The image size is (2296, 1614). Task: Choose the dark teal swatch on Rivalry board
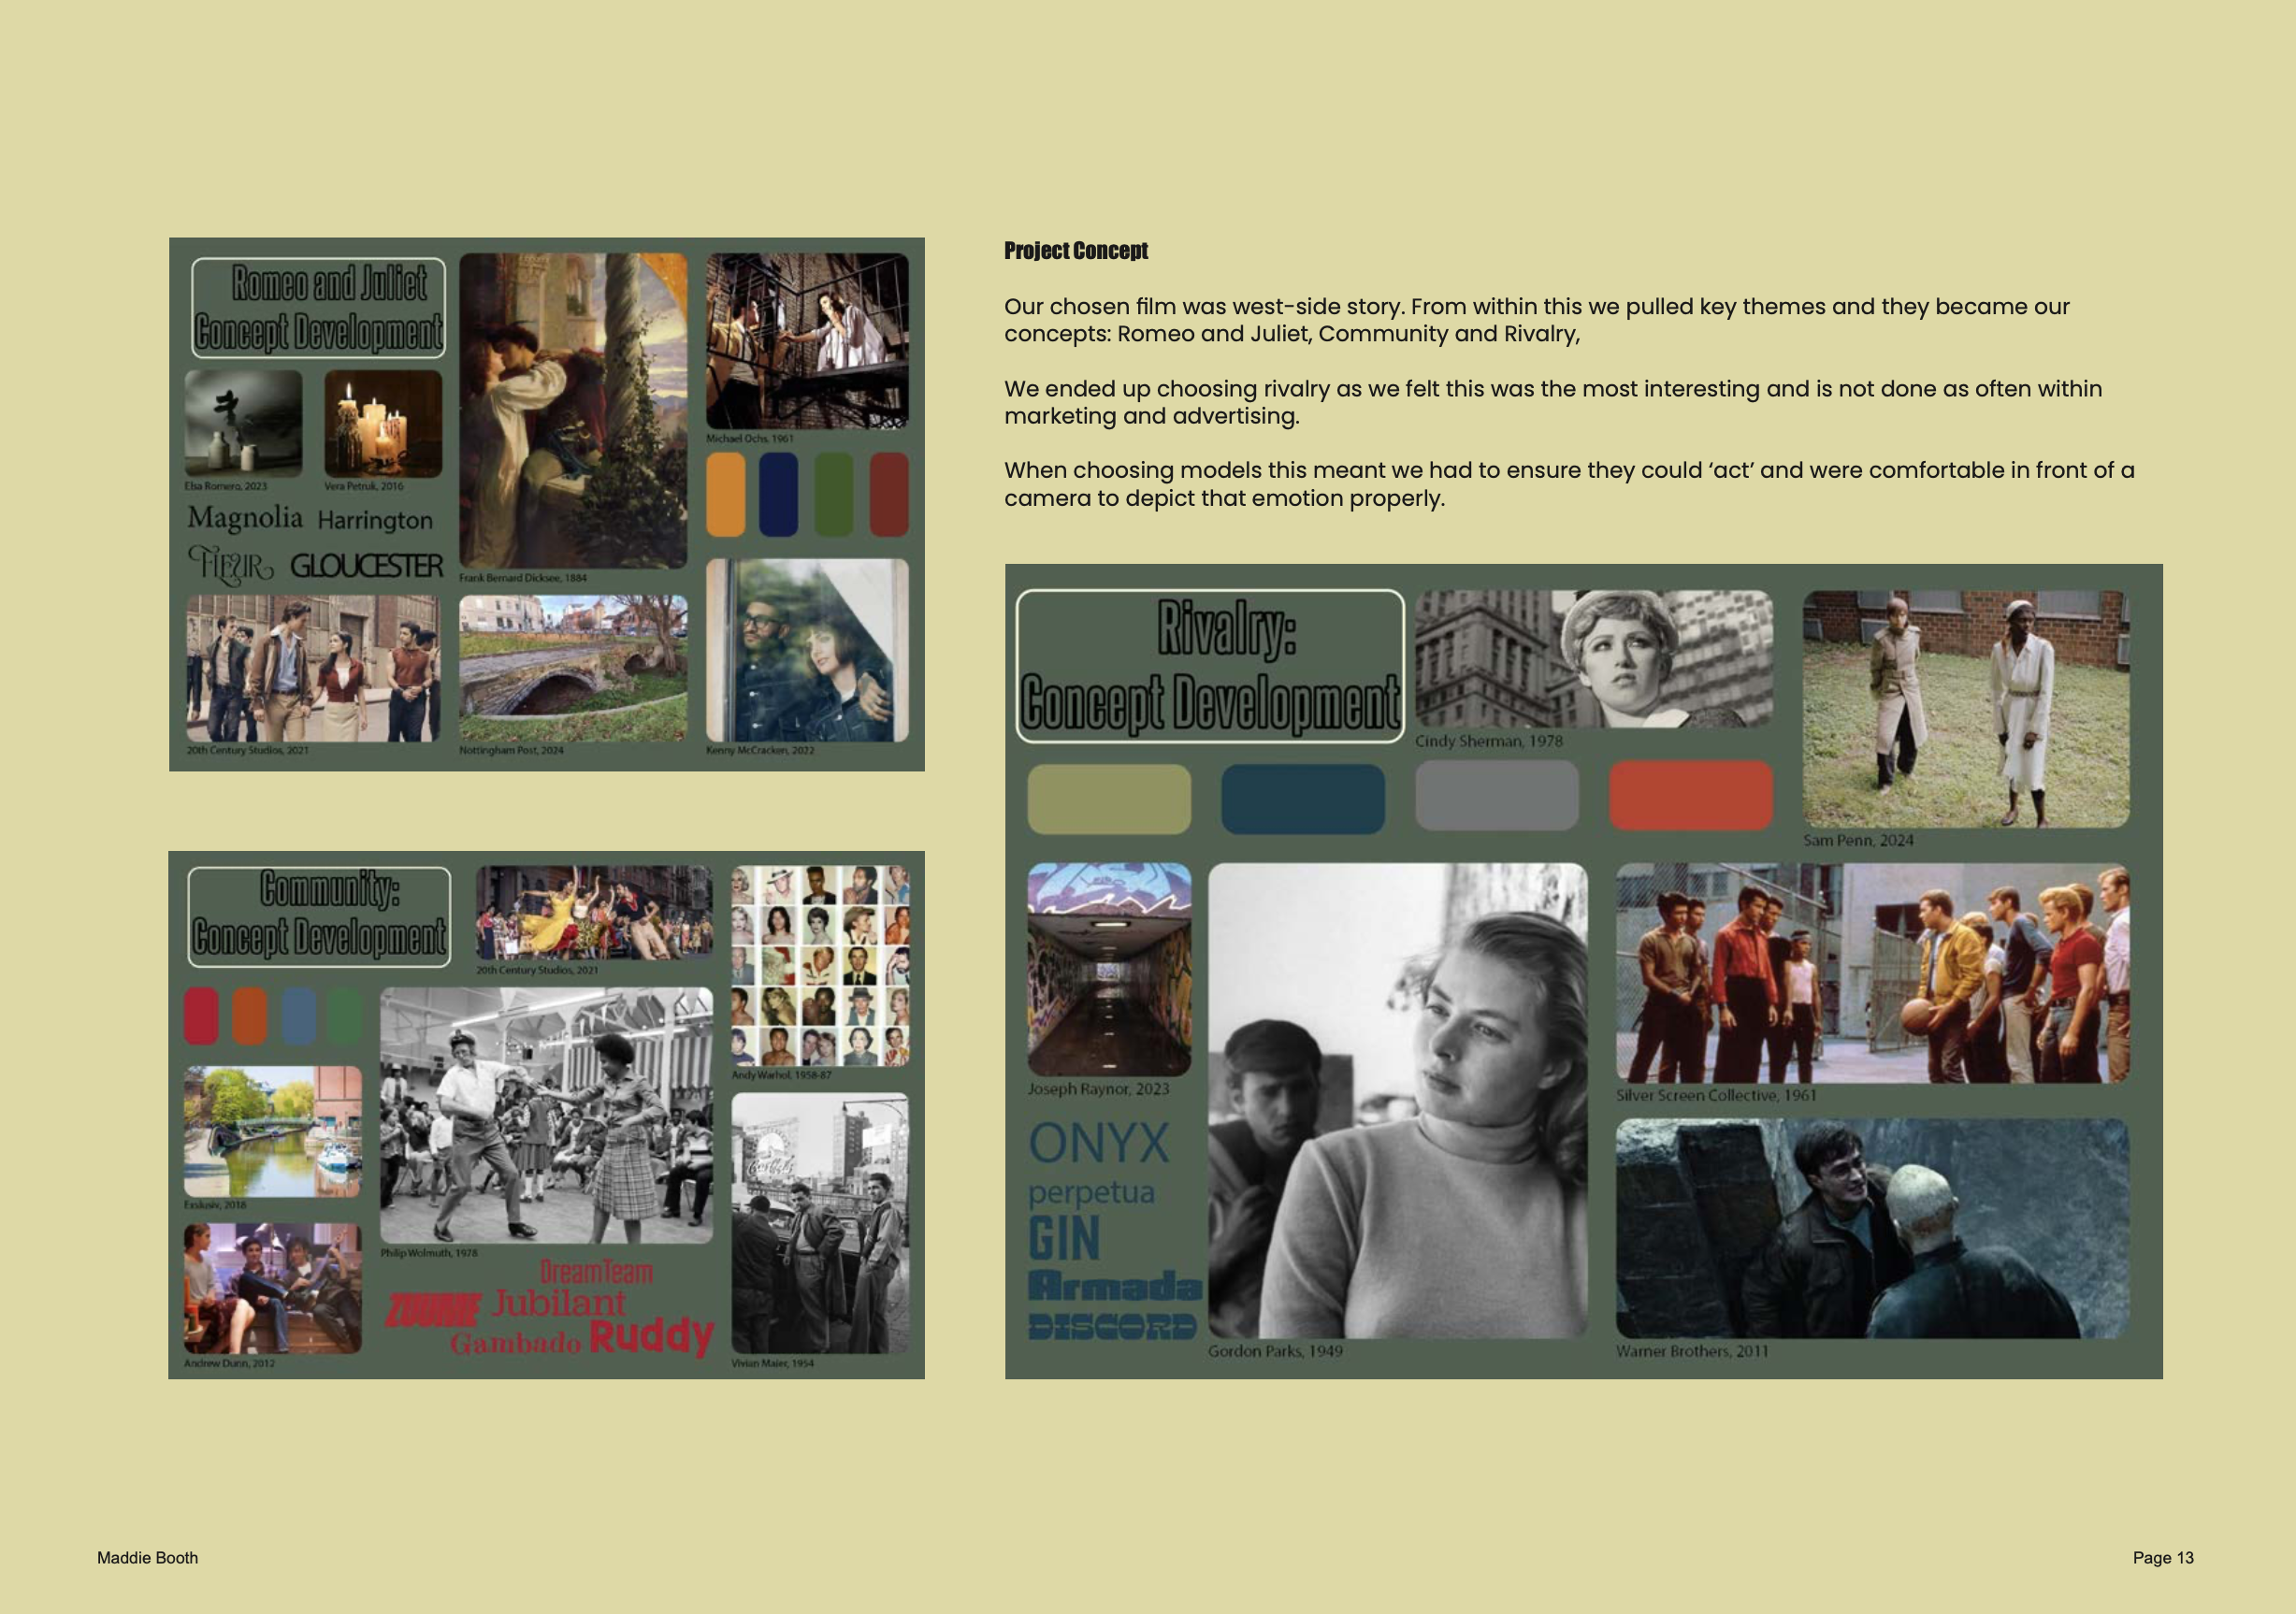(x=1303, y=799)
